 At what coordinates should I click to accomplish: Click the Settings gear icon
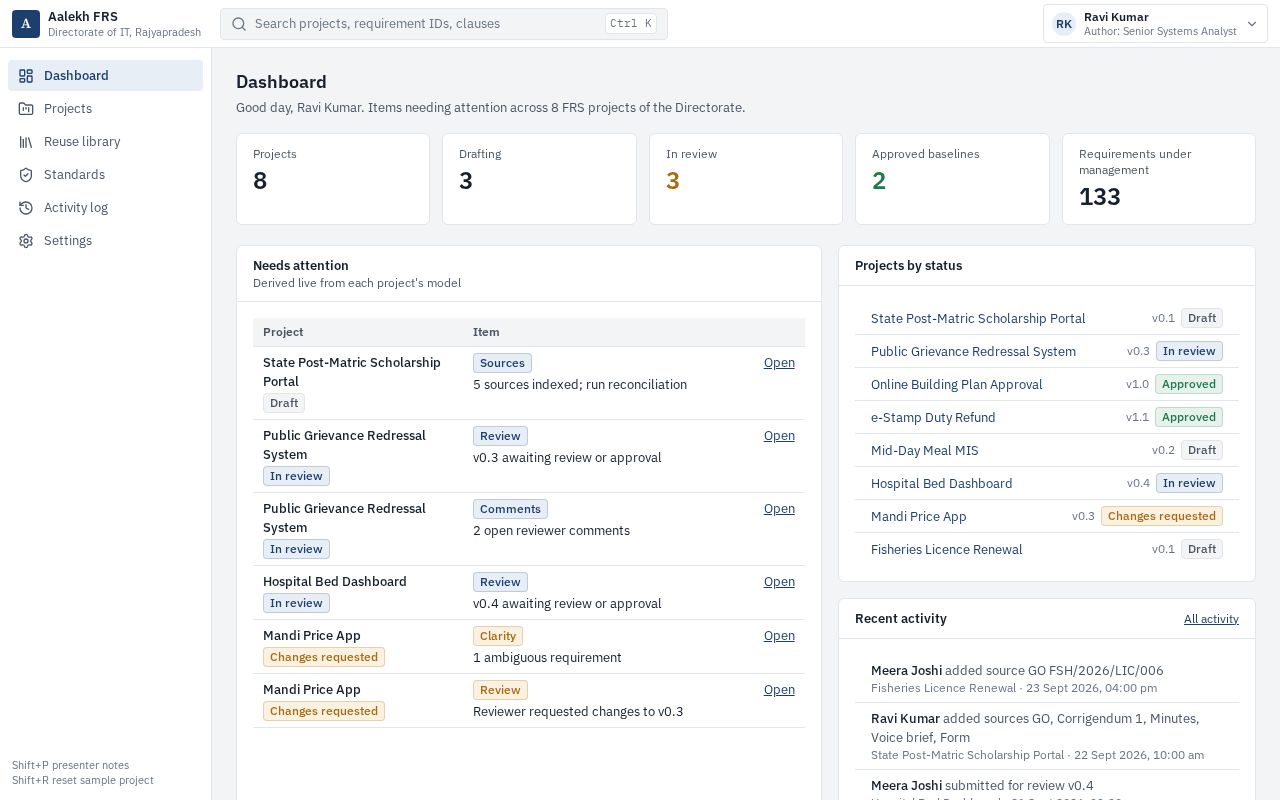click(26, 241)
